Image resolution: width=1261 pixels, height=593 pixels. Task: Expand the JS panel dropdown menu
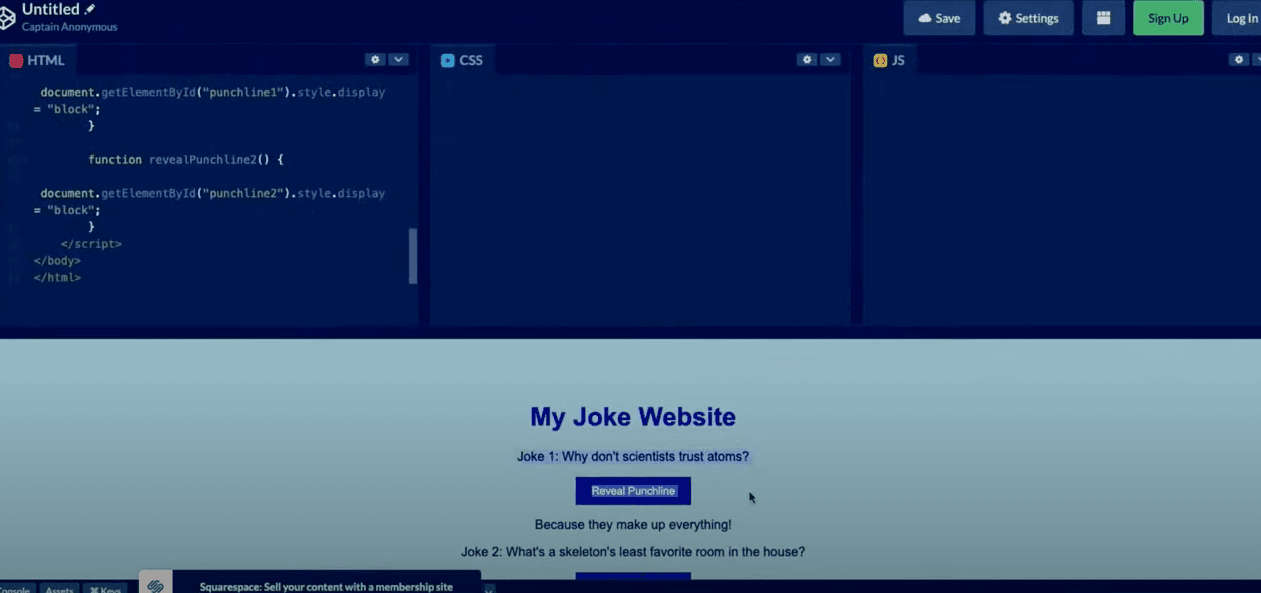tap(1257, 59)
